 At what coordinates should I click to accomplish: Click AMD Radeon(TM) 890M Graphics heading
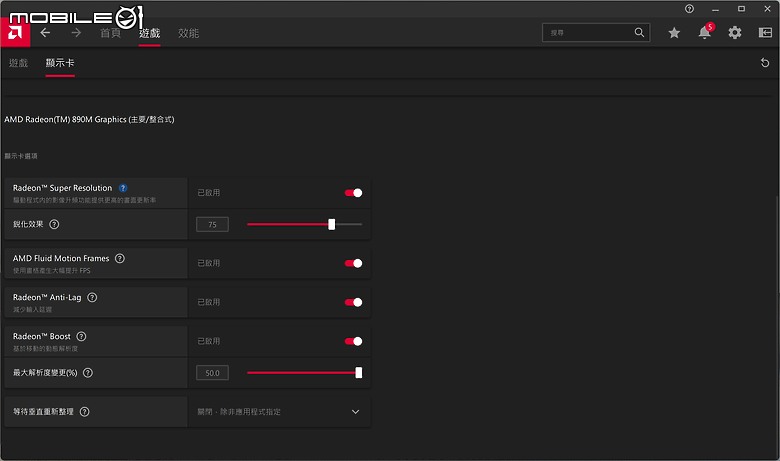(89, 119)
